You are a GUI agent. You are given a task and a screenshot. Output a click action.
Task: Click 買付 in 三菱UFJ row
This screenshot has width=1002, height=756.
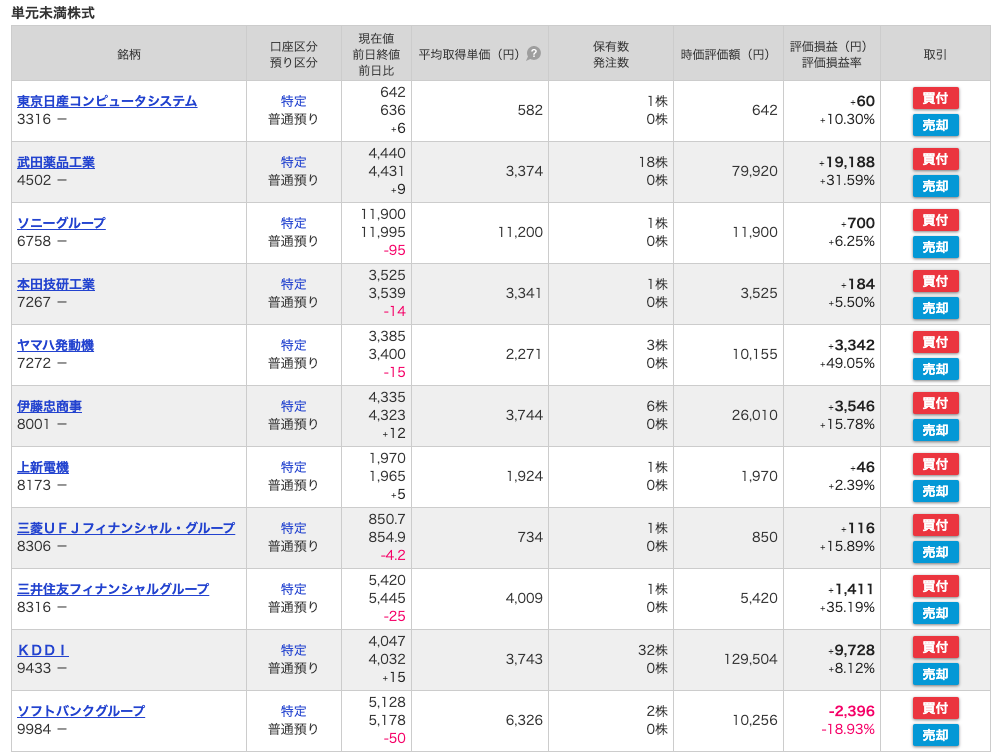pos(935,525)
